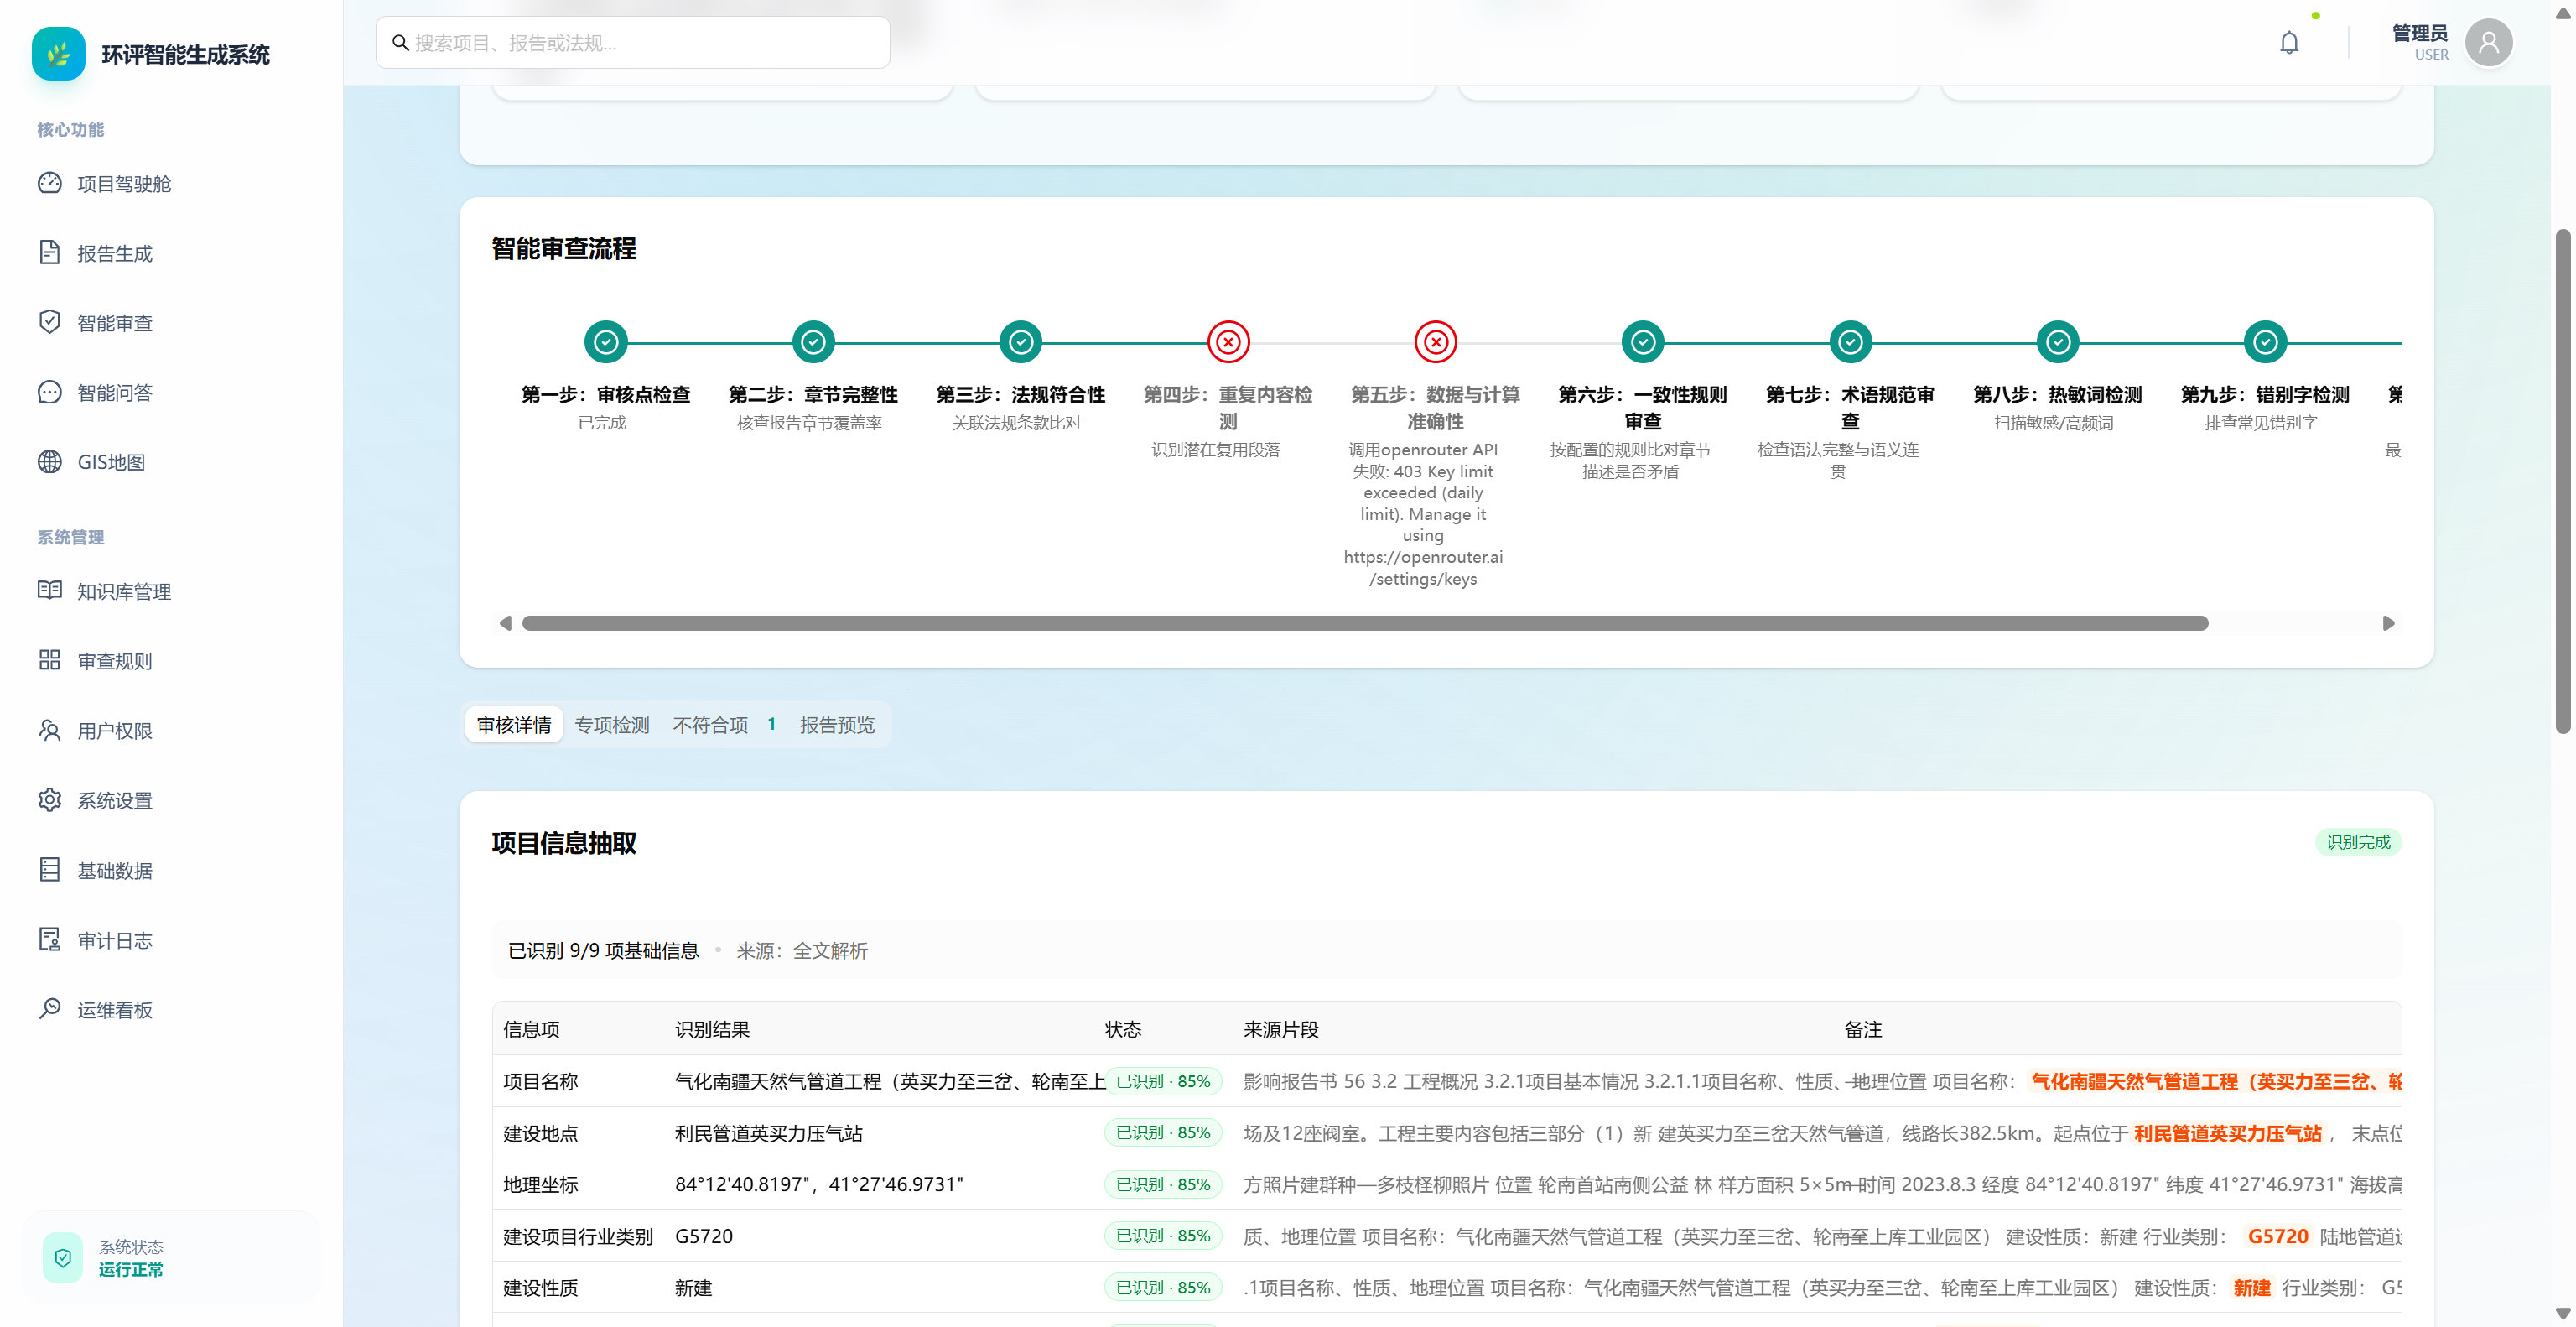Click the 运维看板 search icon

pyautogui.click(x=50, y=1009)
